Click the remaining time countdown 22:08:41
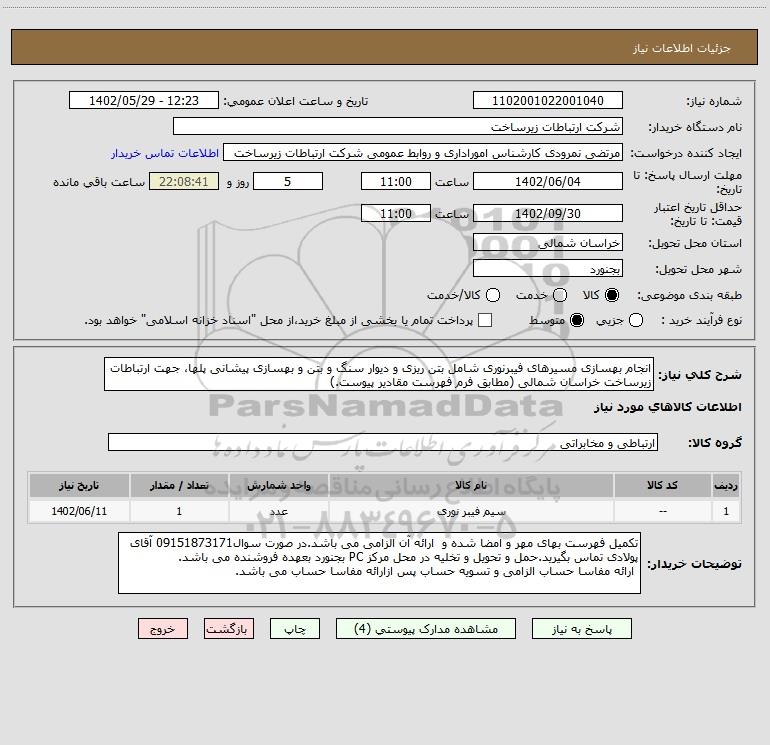770x745 pixels. pyautogui.click(x=184, y=181)
